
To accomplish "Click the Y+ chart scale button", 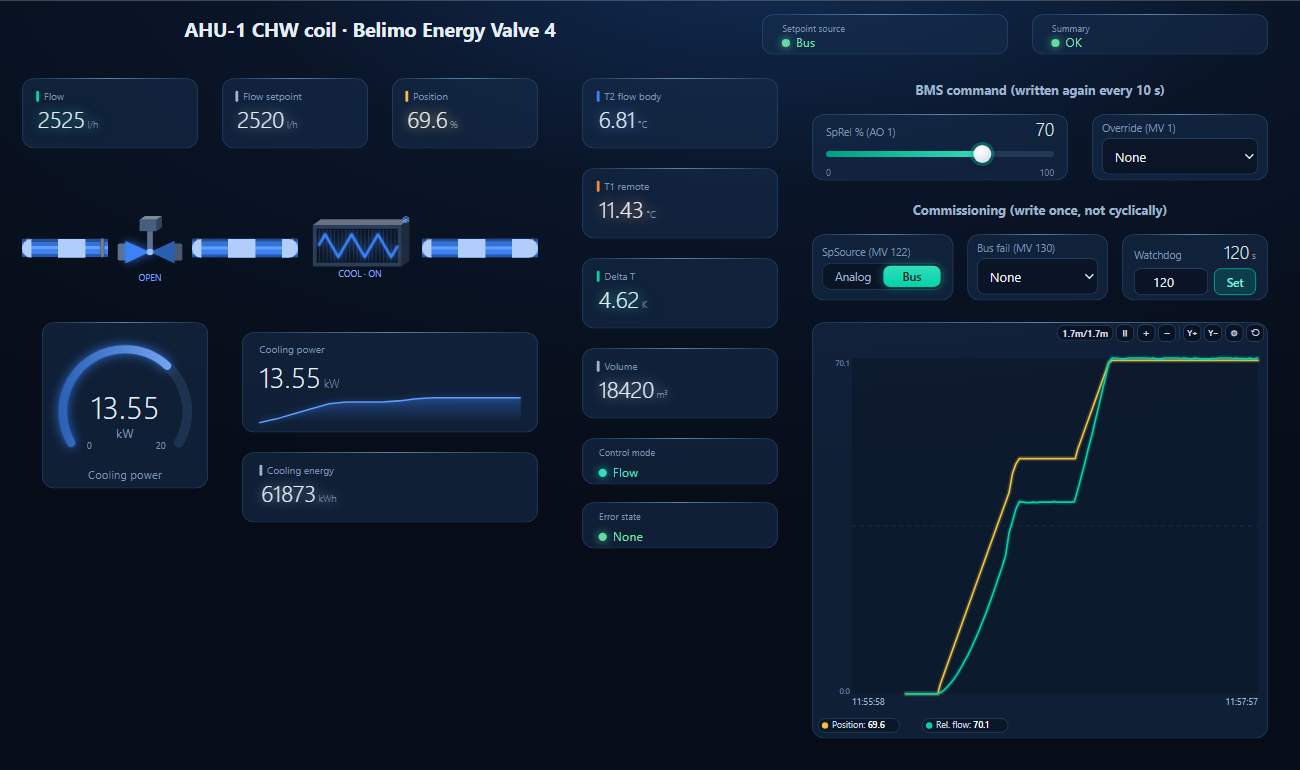I will tap(1192, 333).
